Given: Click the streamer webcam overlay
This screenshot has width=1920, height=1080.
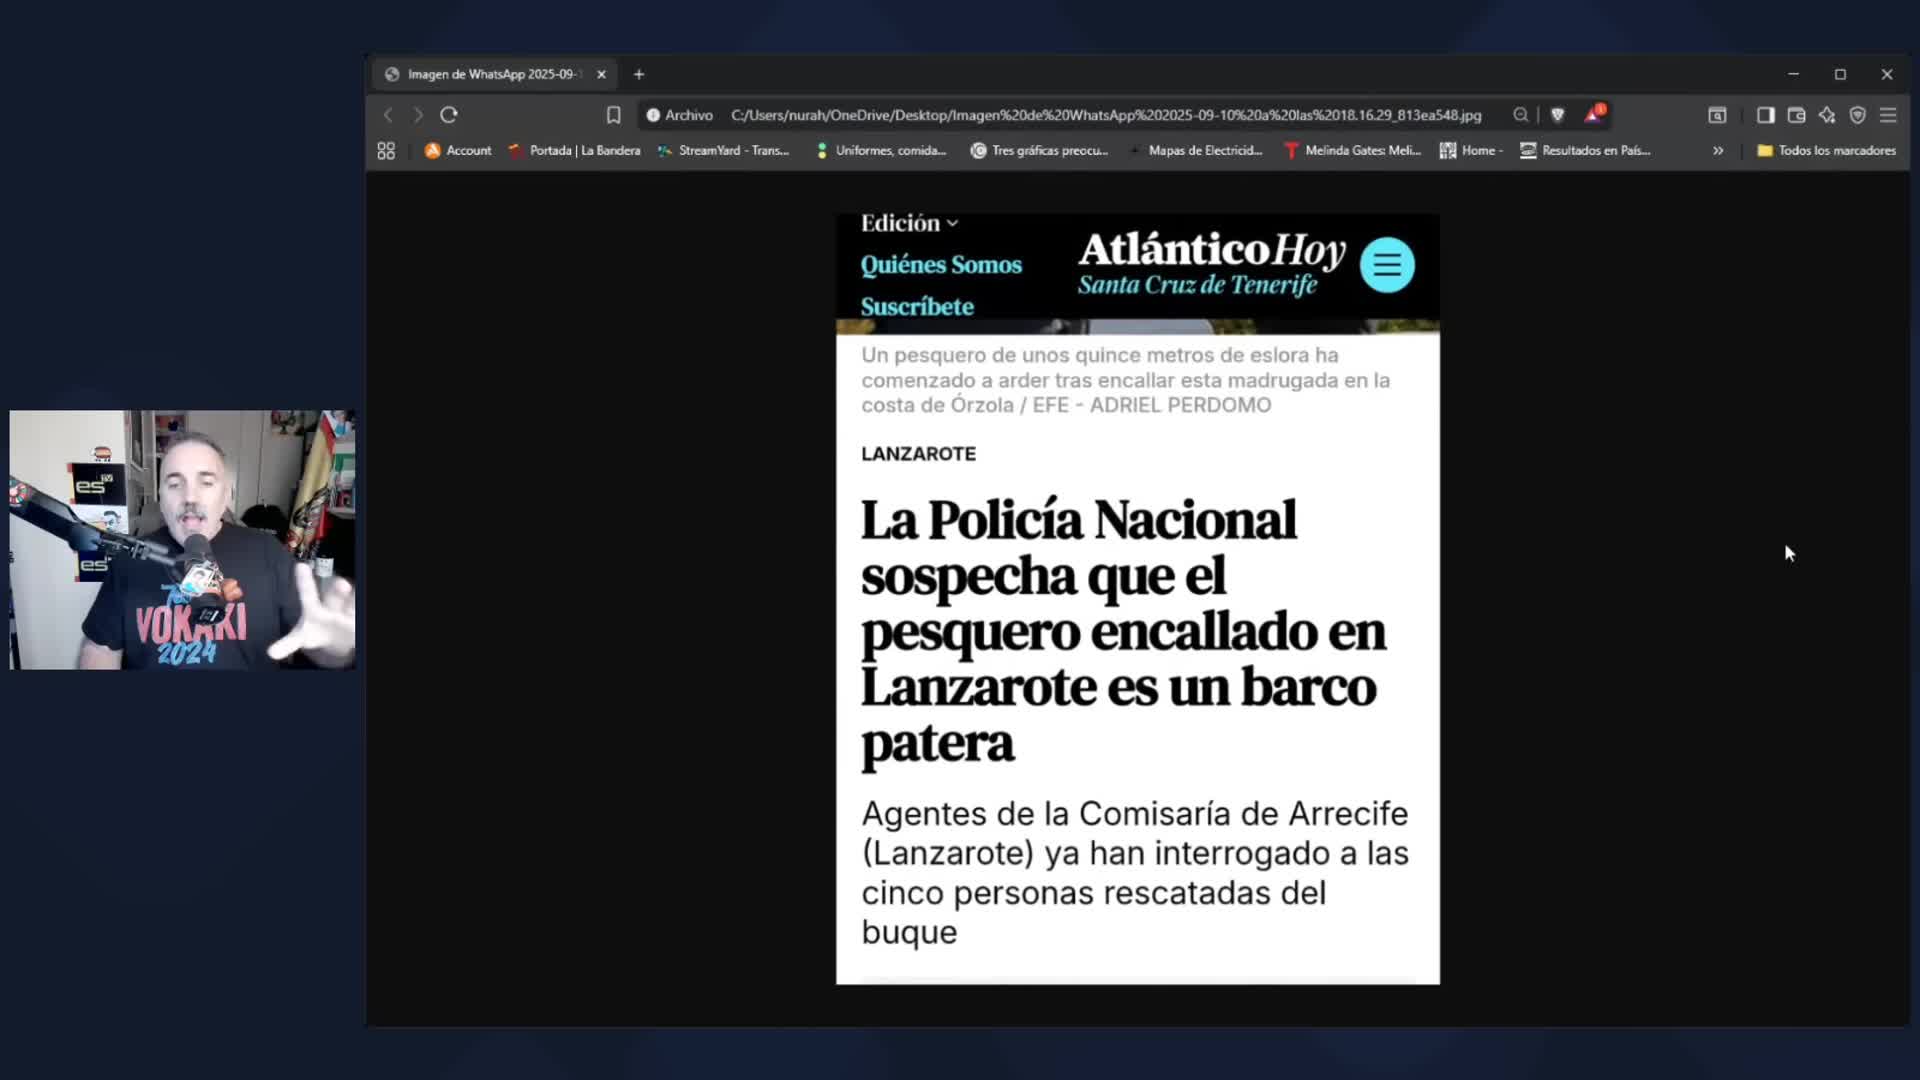Looking at the screenshot, I should [x=182, y=540].
